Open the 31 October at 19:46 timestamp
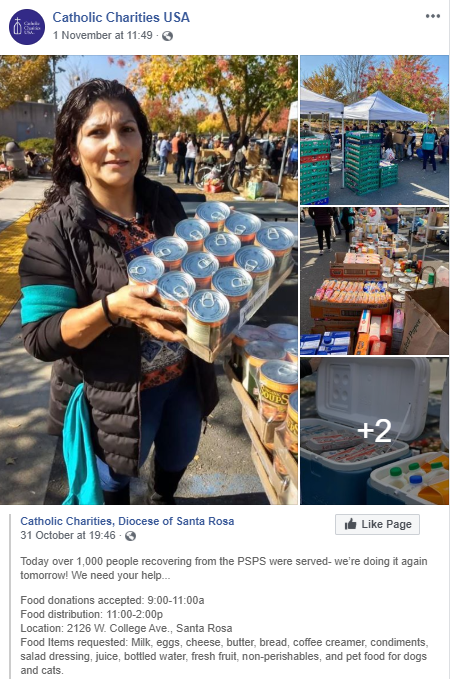This screenshot has width=450, height=679. tap(68, 535)
